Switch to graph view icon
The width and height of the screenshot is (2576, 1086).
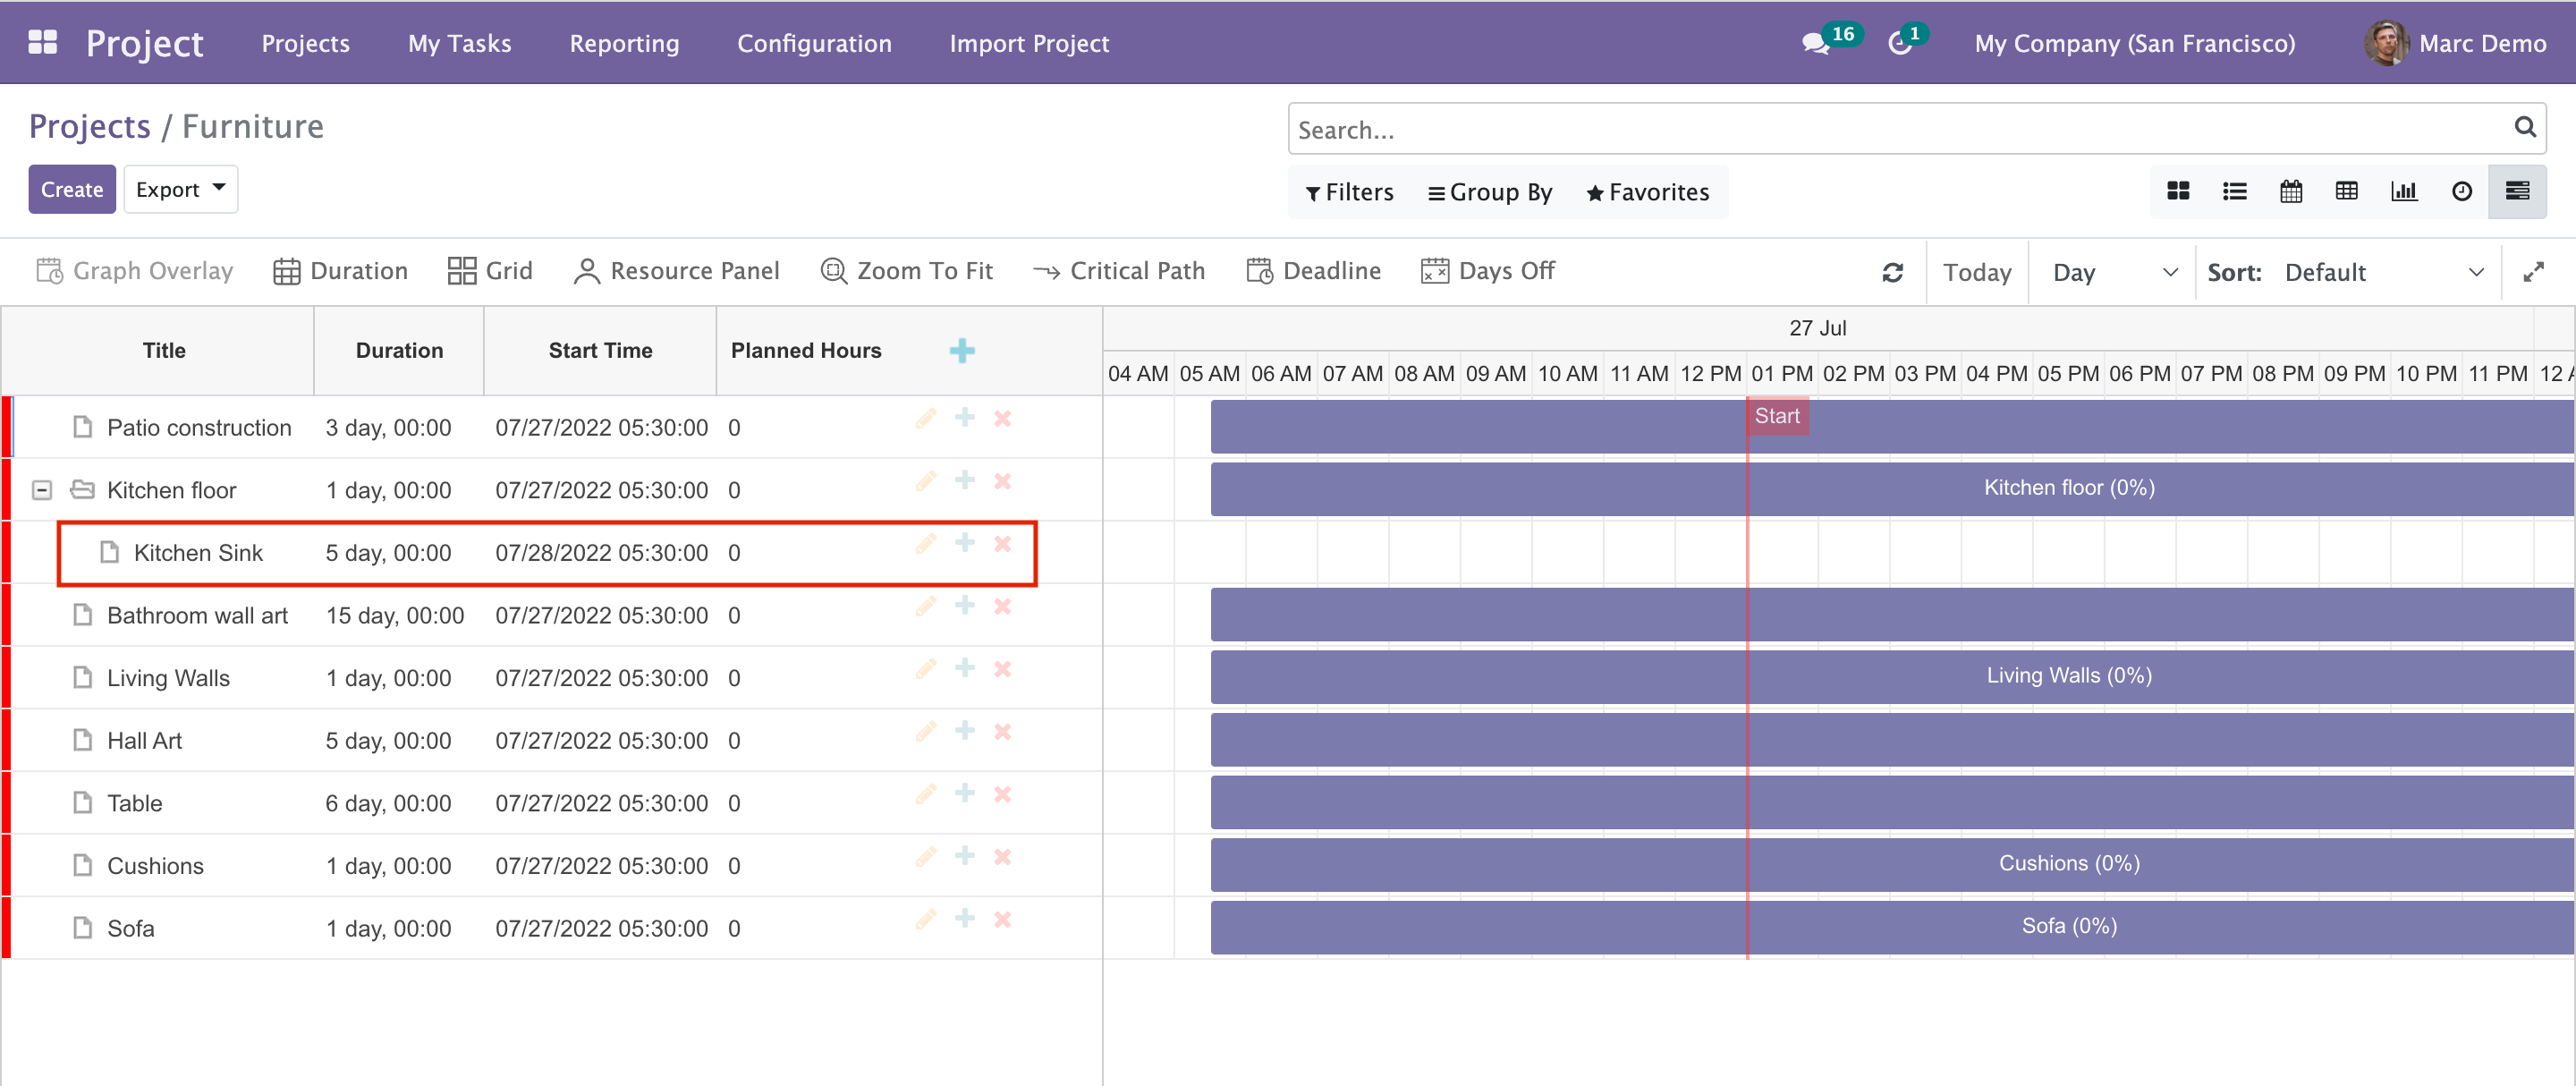pyautogui.click(x=2403, y=191)
